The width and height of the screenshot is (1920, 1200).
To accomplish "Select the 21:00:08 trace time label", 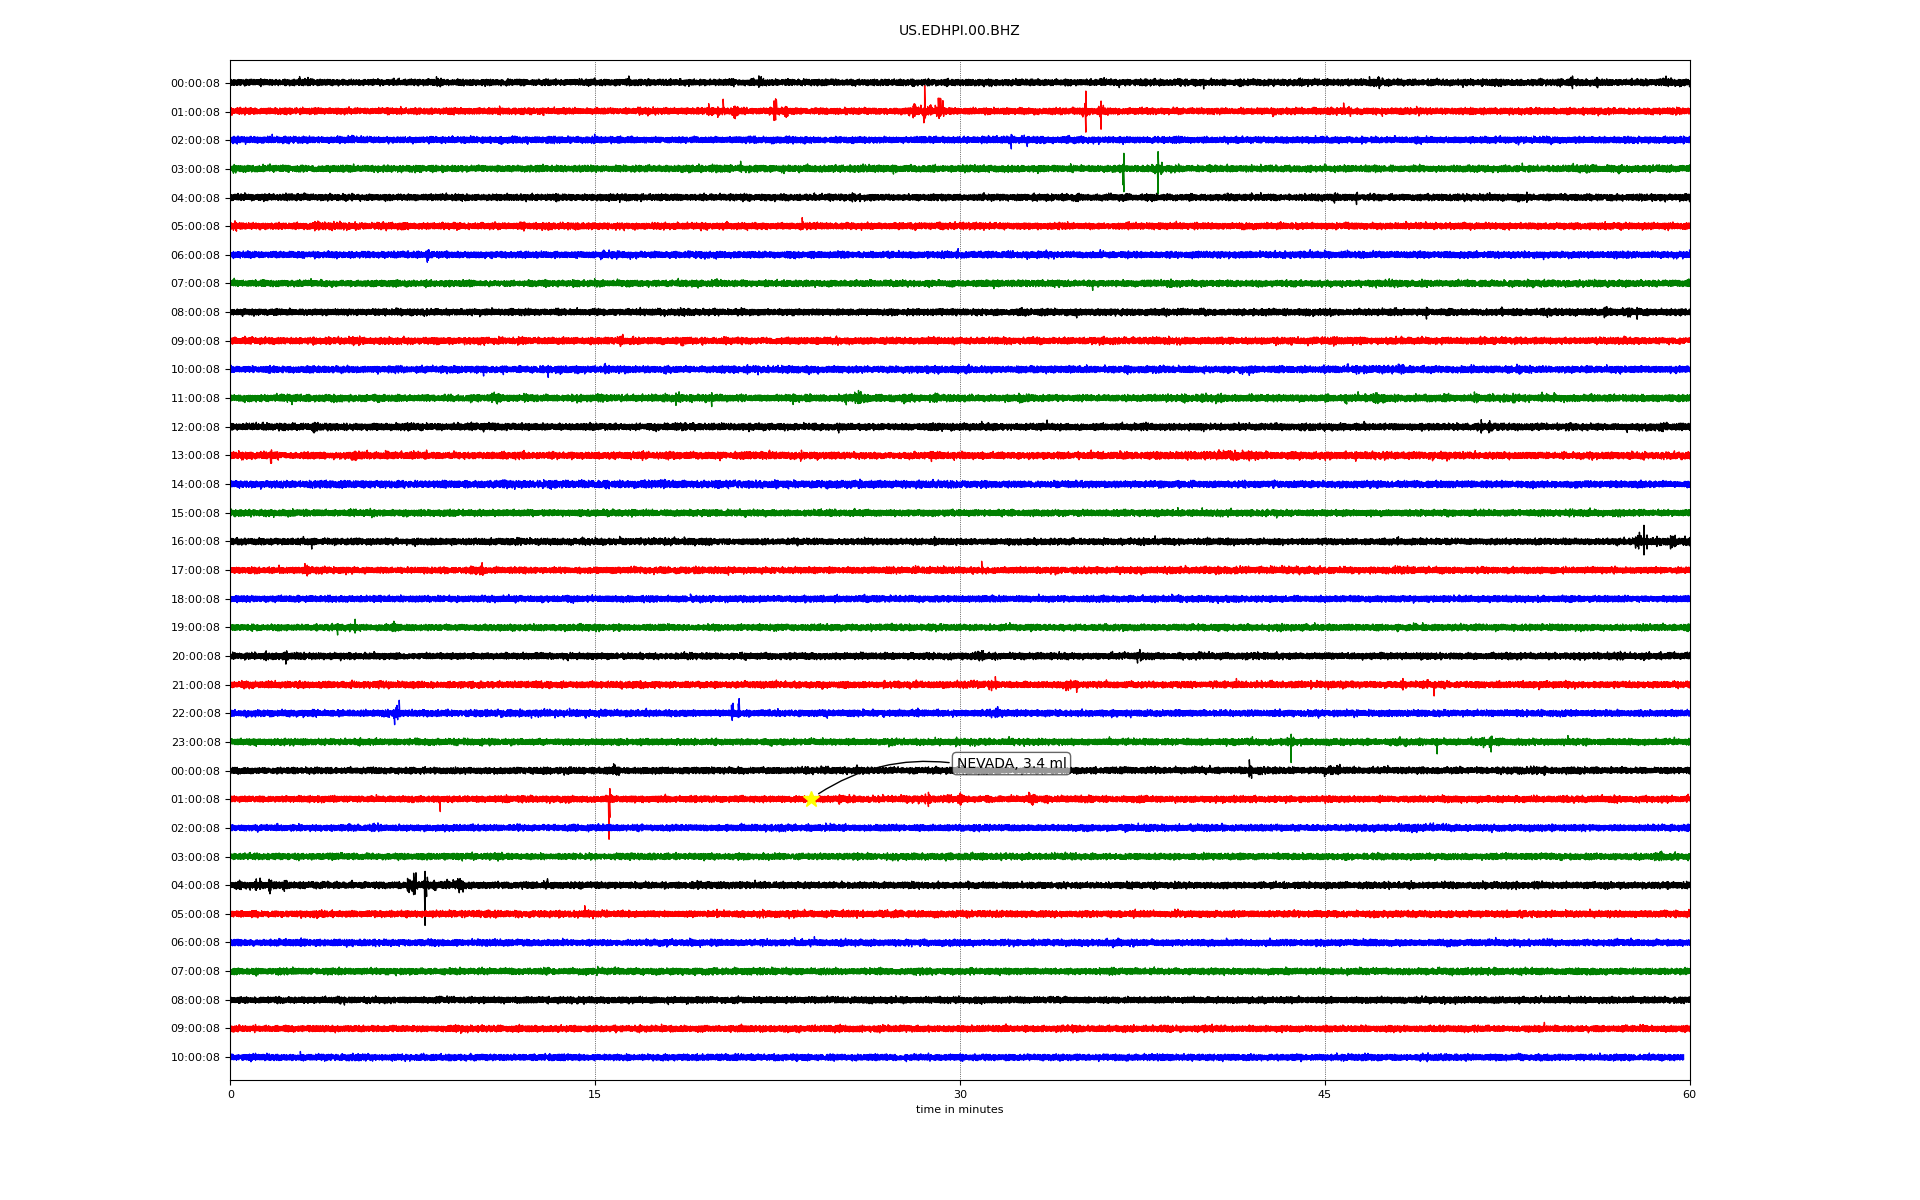I will (195, 686).
